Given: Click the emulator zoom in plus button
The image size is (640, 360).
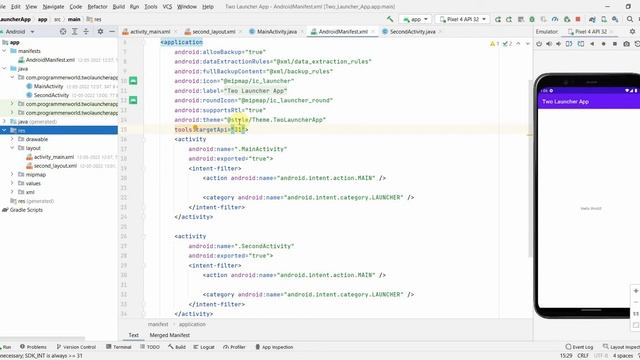Looking at the screenshot, I should [x=636, y=291].
